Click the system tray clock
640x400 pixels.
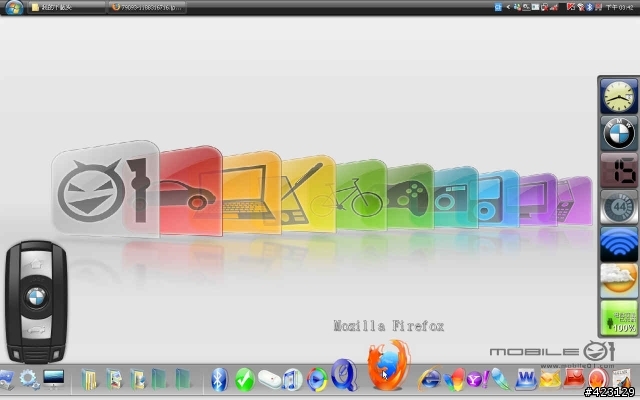tap(619, 7)
